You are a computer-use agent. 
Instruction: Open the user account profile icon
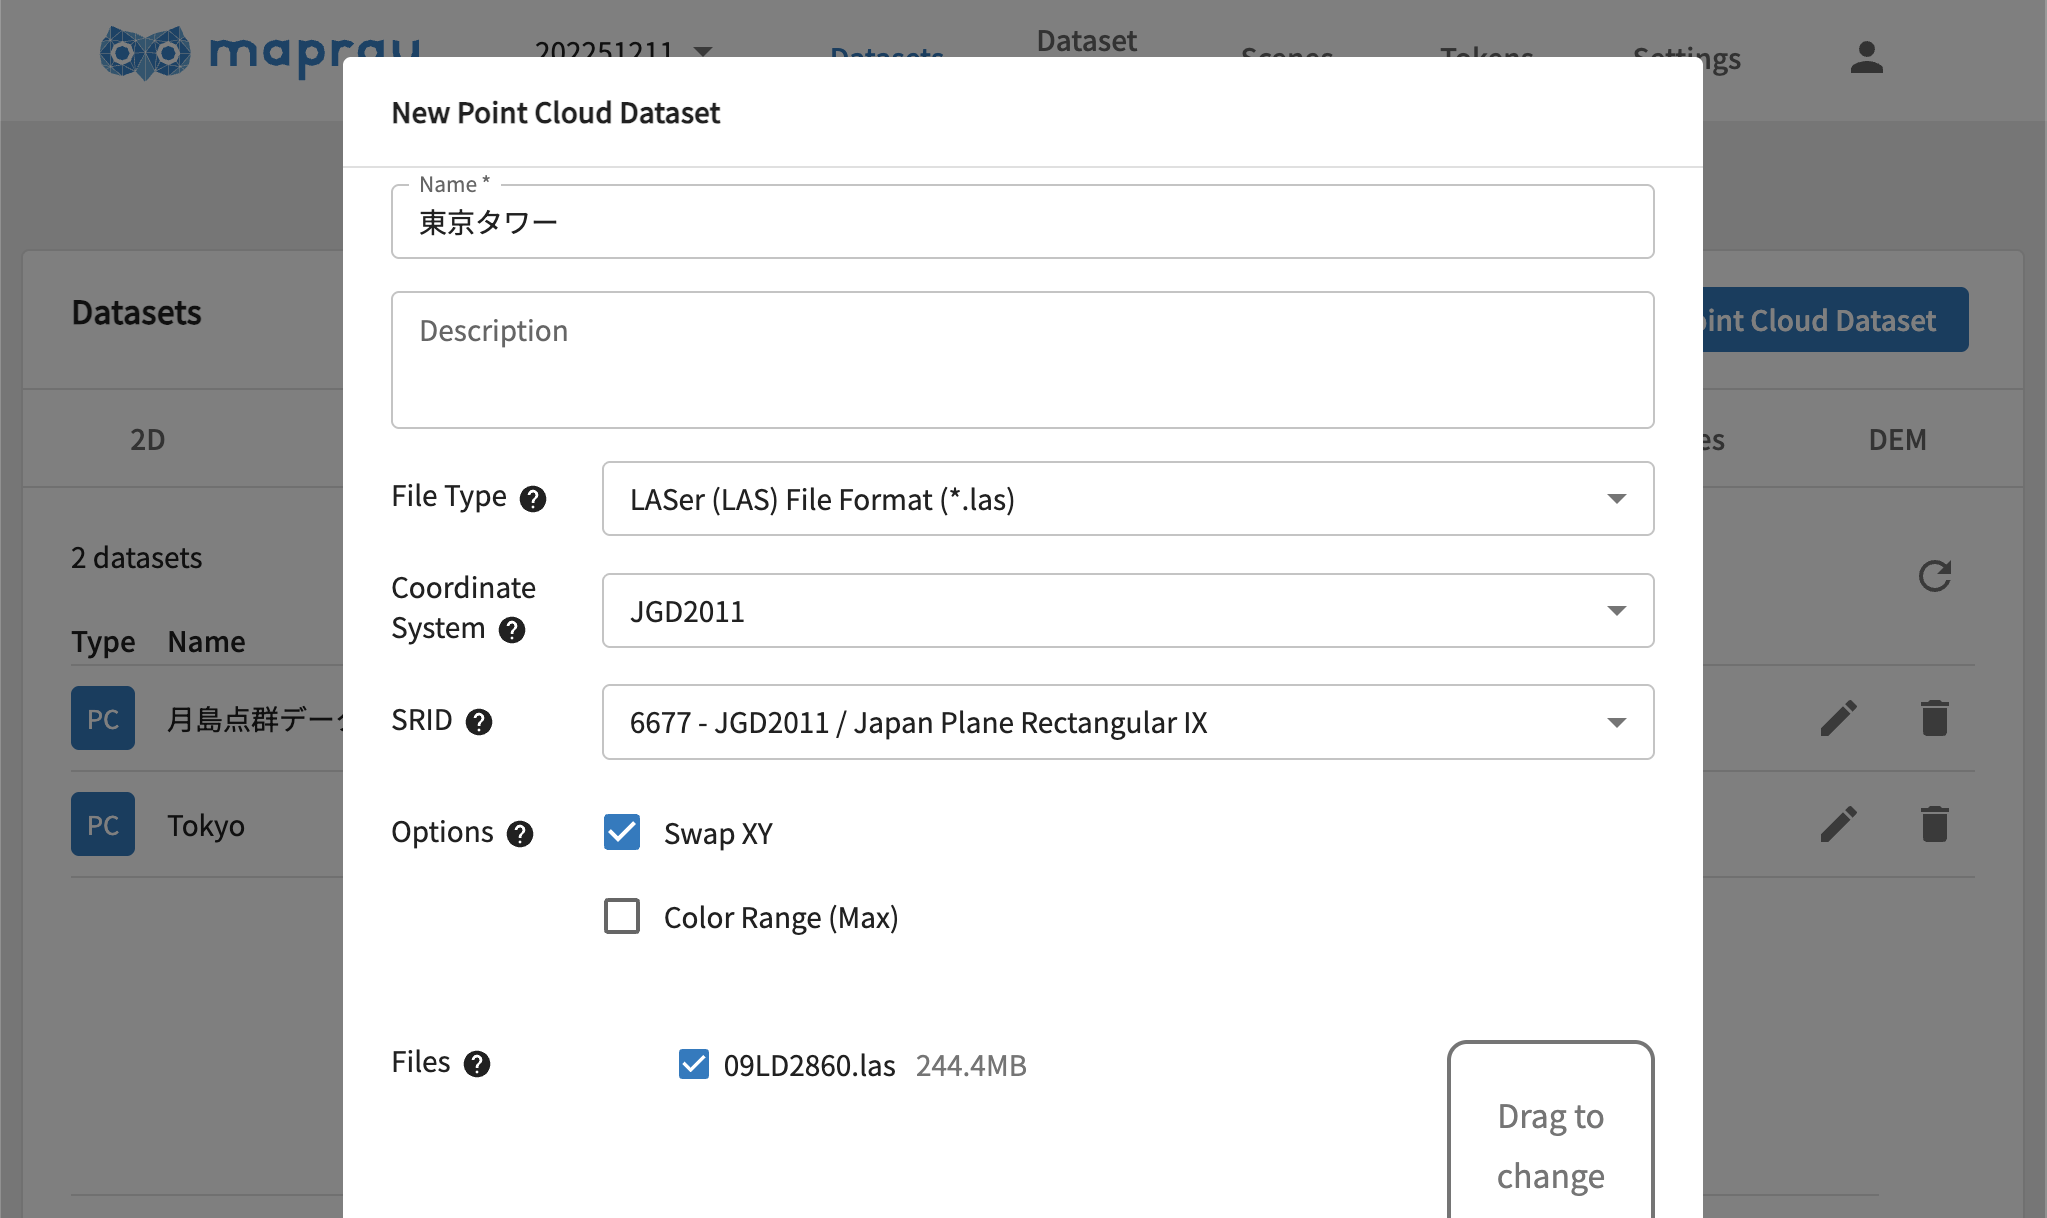click(x=1866, y=57)
